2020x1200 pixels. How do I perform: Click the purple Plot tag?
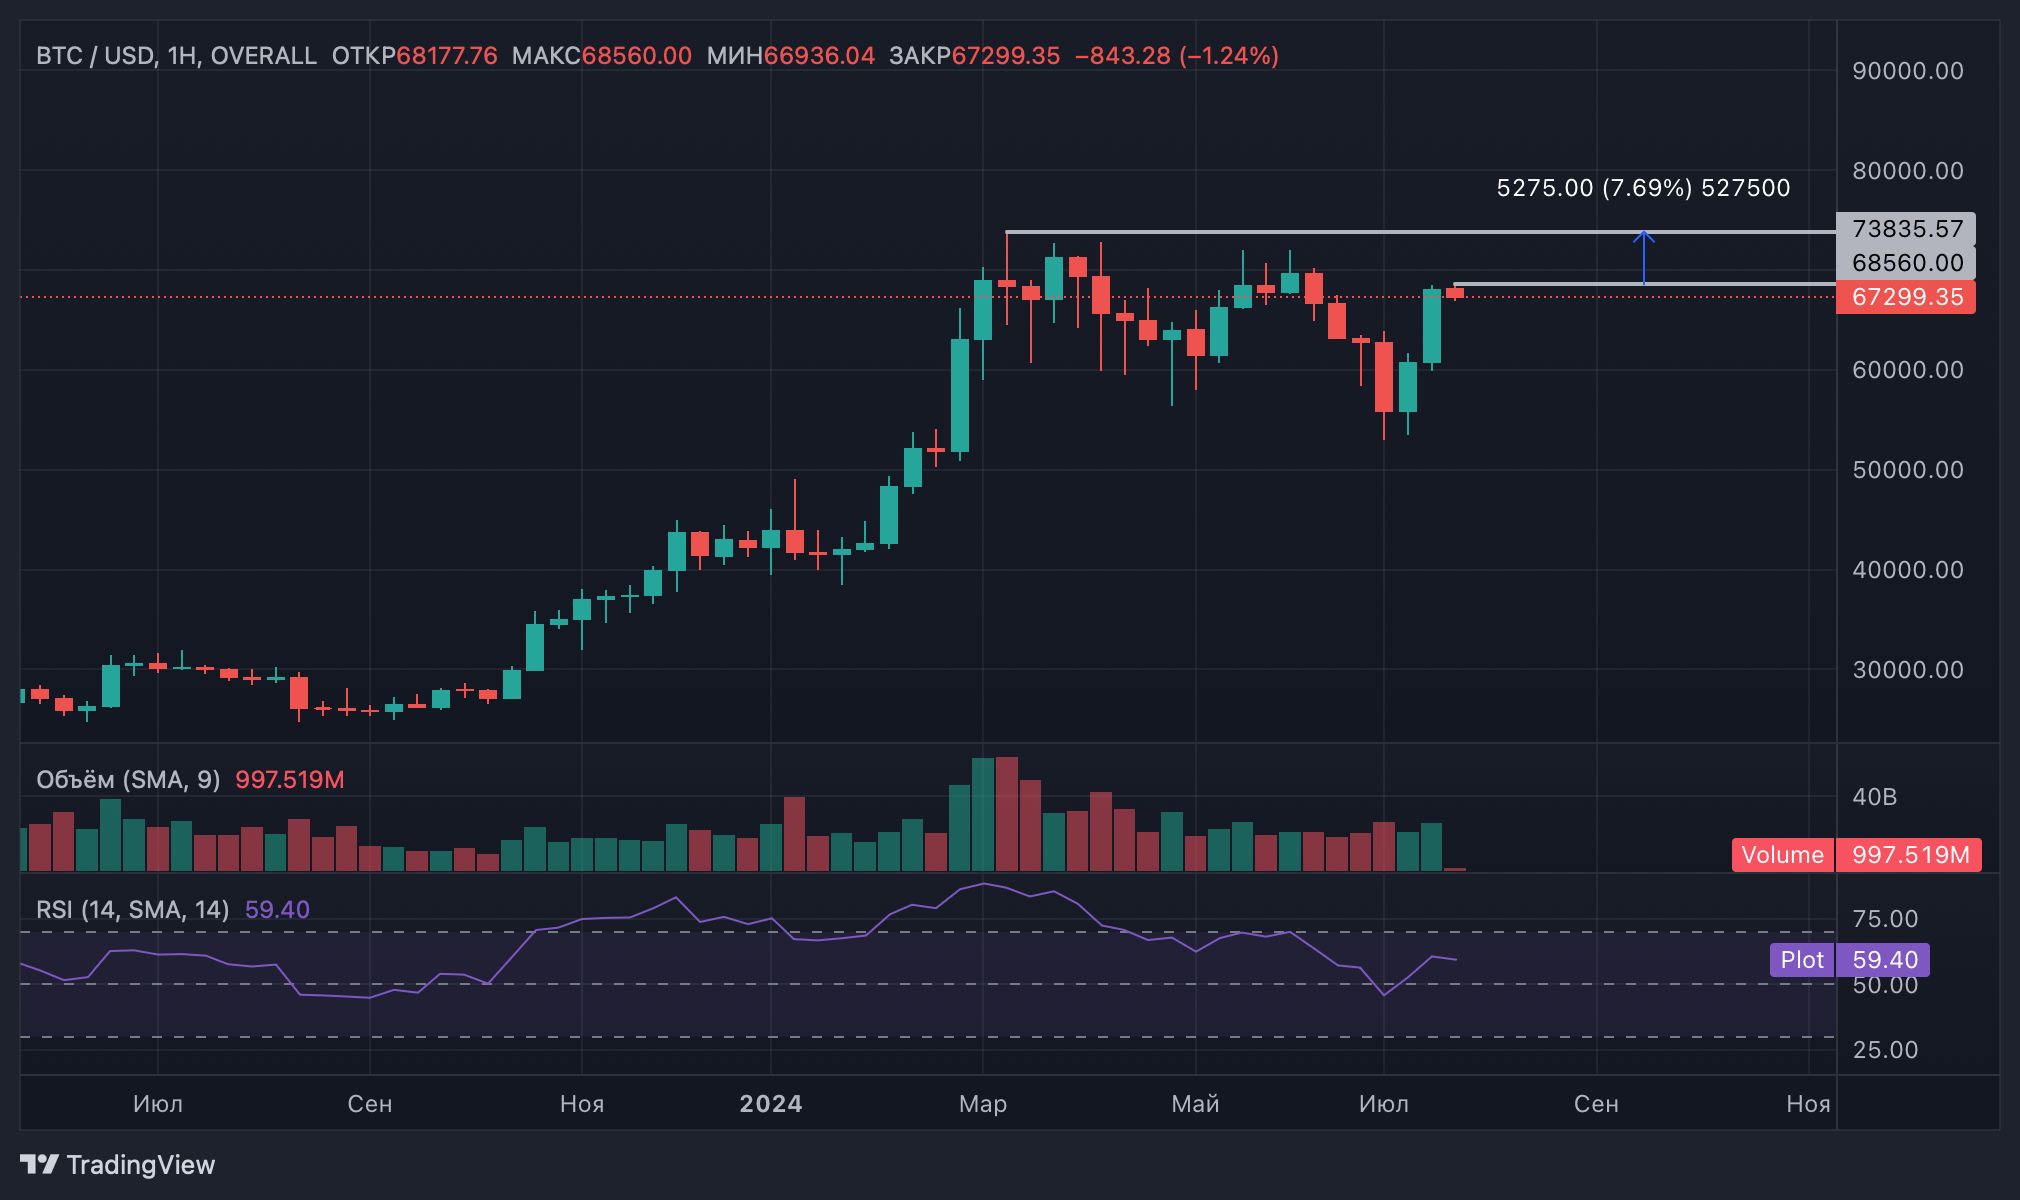pyautogui.click(x=1801, y=960)
